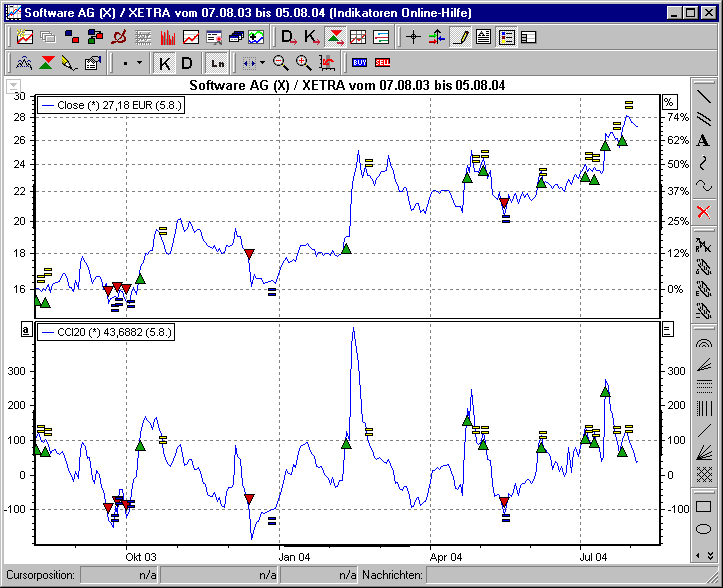
Task: Open the horizontal scroll range dropdown arrow
Action: click(262, 63)
